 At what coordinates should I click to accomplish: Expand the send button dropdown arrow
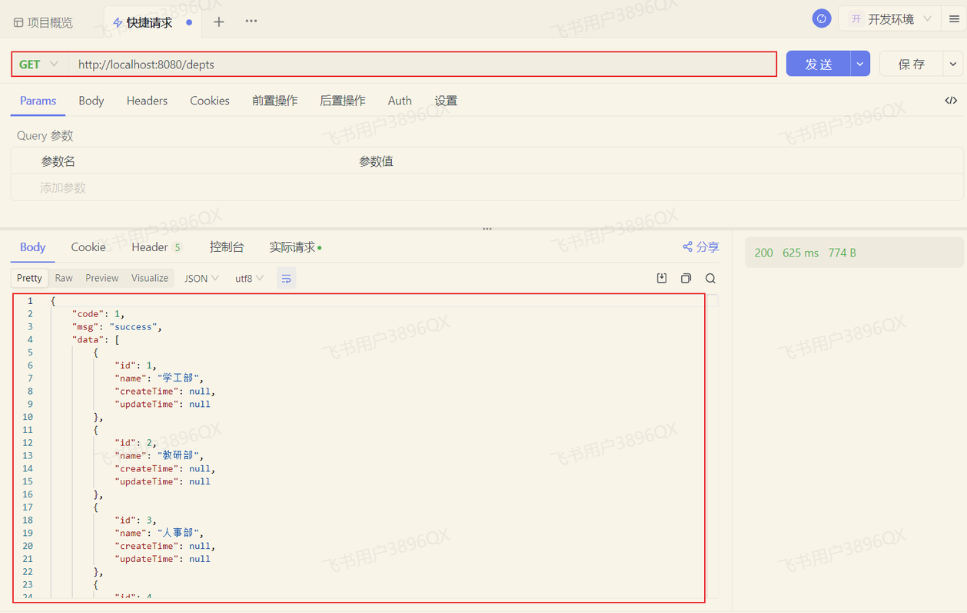tap(860, 64)
